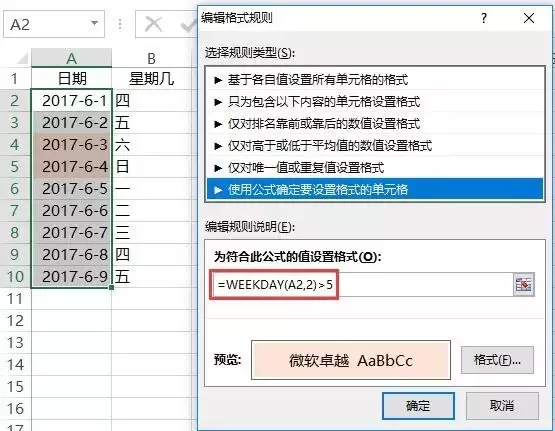555x431 pixels.
Task: Select rule type 只为包含以下内容的单元格设置格式
Action: coord(375,102)
